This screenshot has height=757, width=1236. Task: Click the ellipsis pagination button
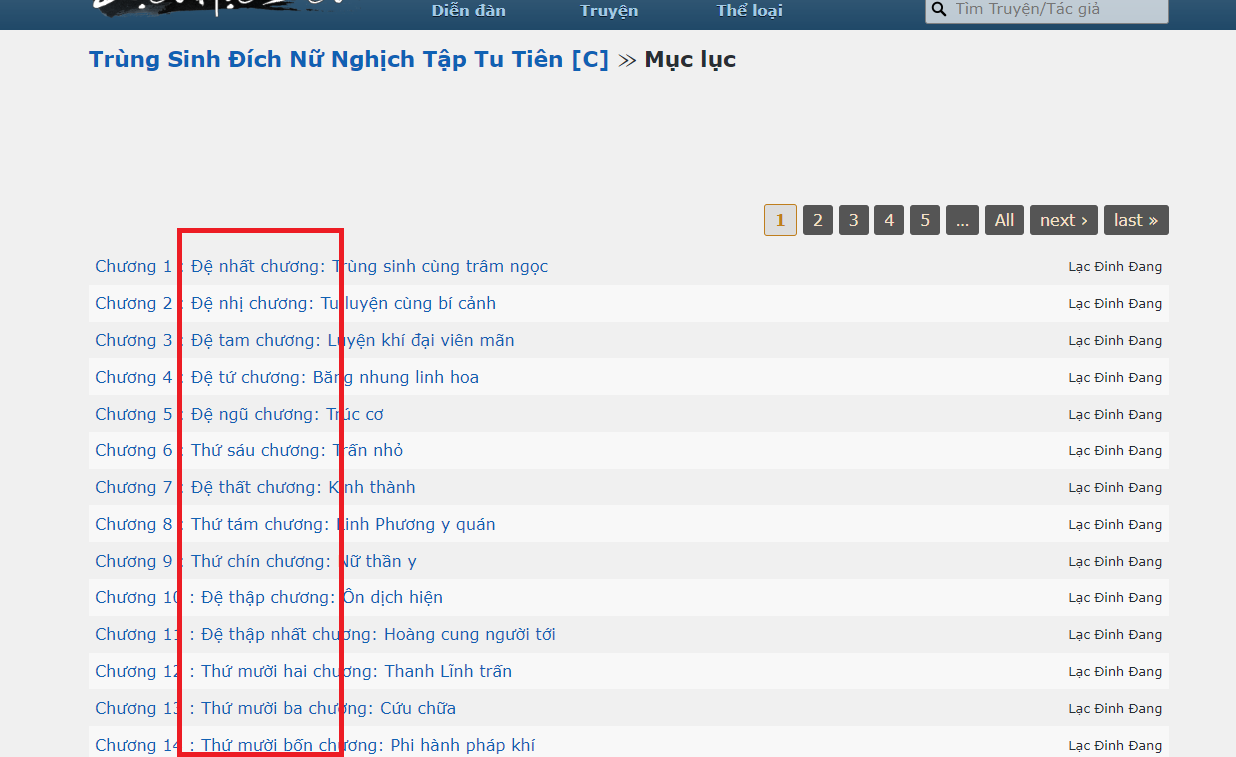coord(961,220)
